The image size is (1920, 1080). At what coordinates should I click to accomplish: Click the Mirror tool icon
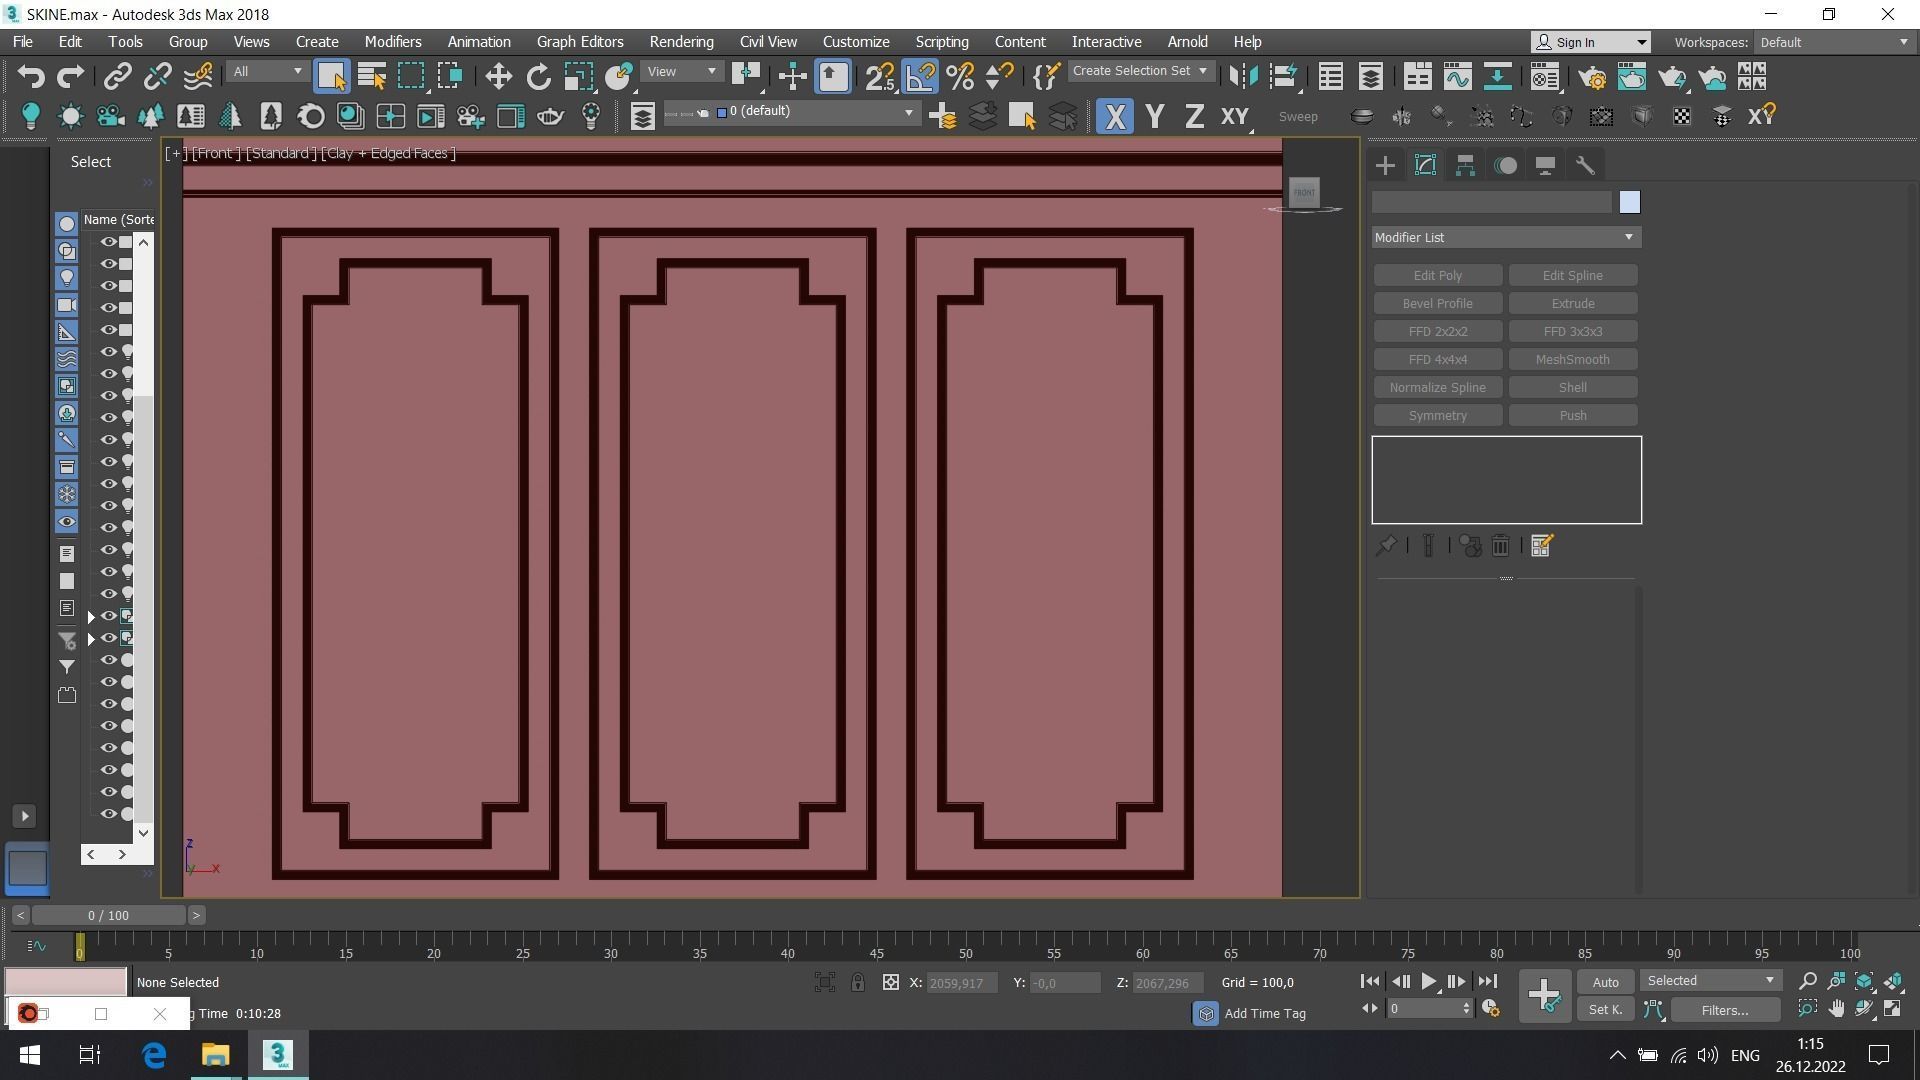[1243, 77]
